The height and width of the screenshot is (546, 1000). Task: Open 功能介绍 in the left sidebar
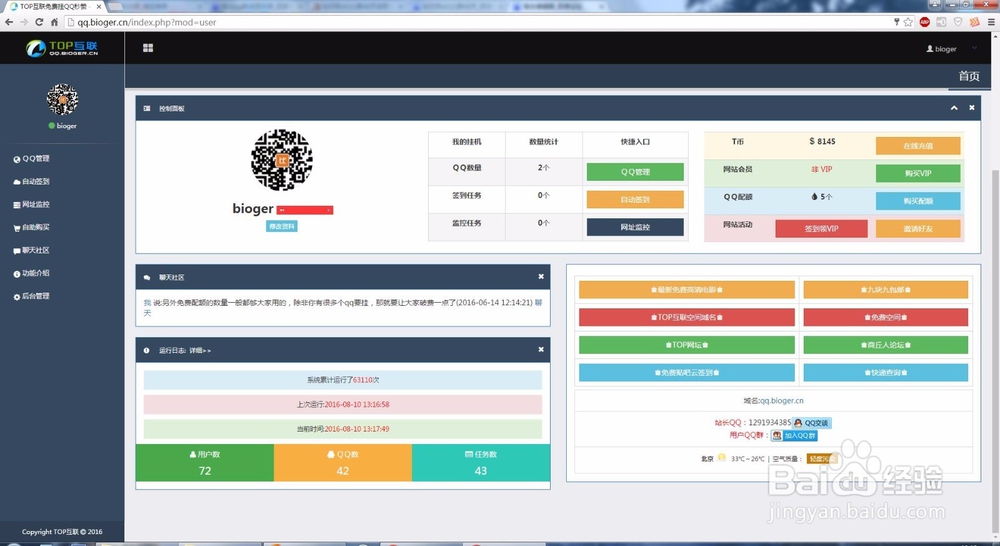(31, 274)
